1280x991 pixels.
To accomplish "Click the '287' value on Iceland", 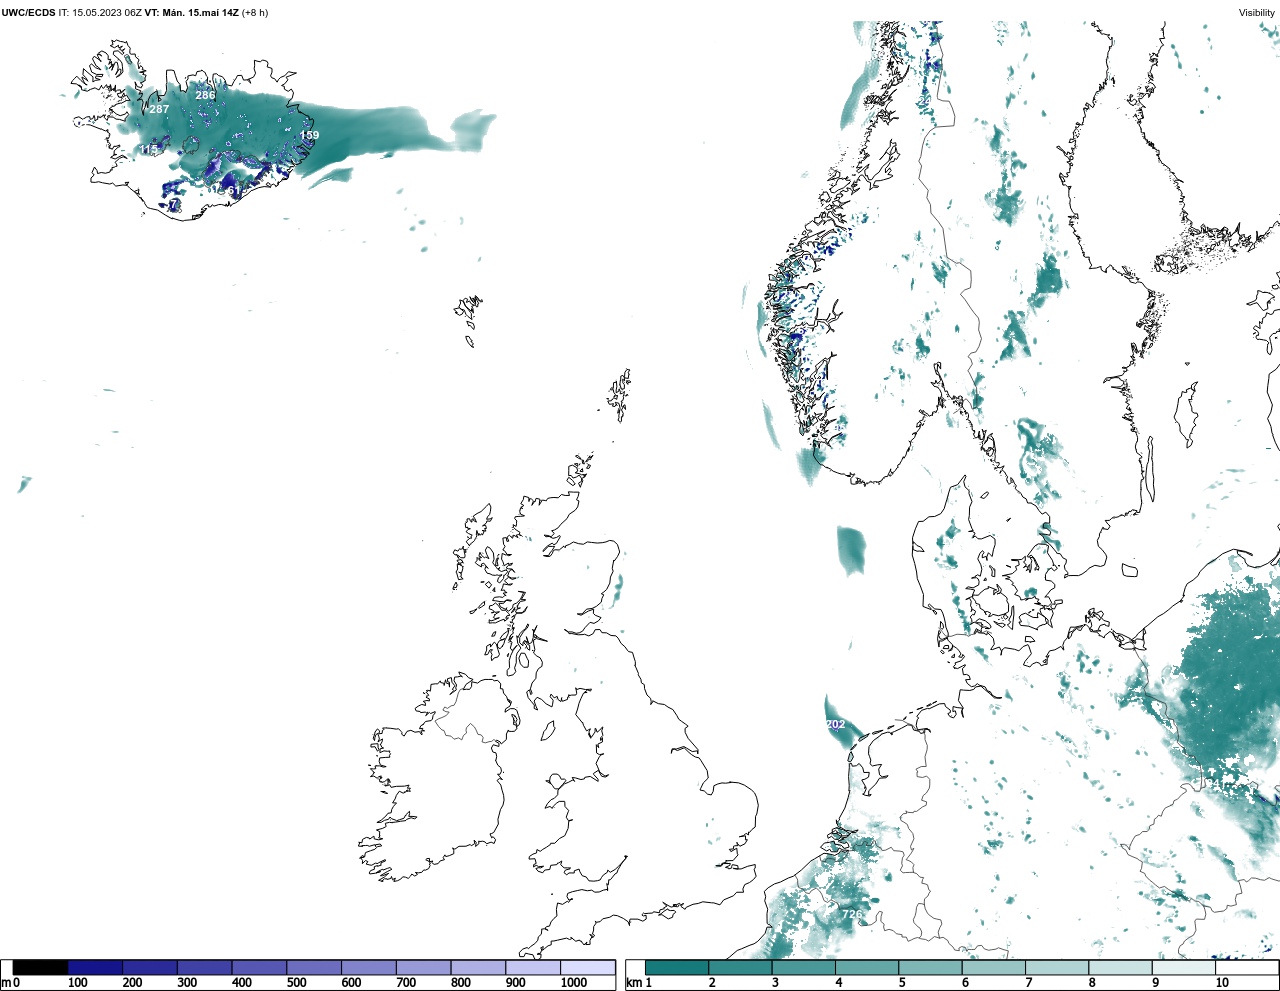I will 159,110.
